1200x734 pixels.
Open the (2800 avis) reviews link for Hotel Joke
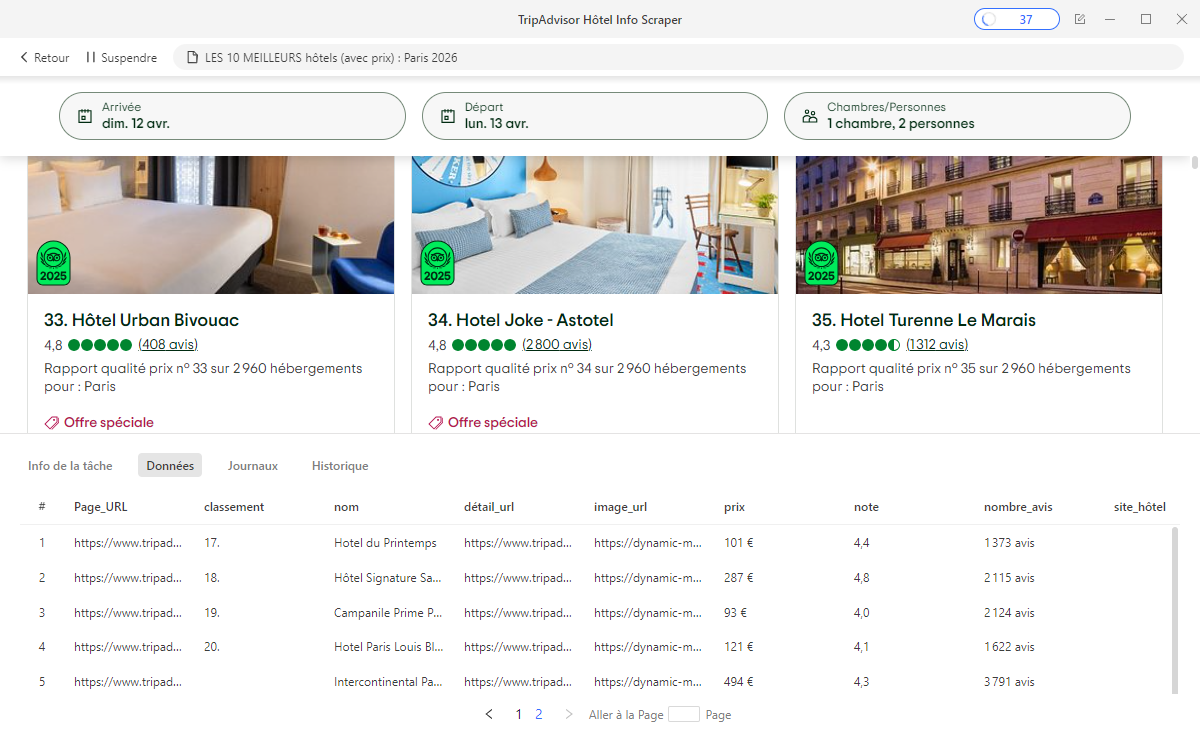[555, 343]
